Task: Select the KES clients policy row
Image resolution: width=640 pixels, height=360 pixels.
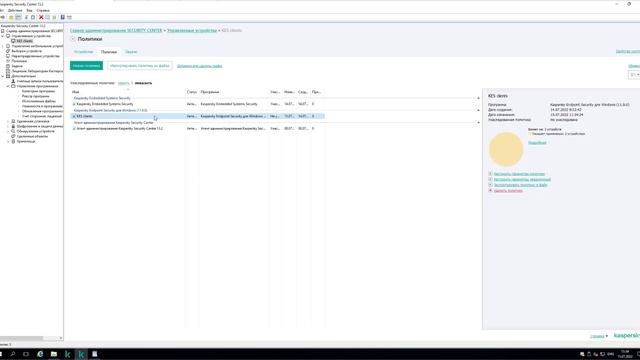Action: [198, 116]
